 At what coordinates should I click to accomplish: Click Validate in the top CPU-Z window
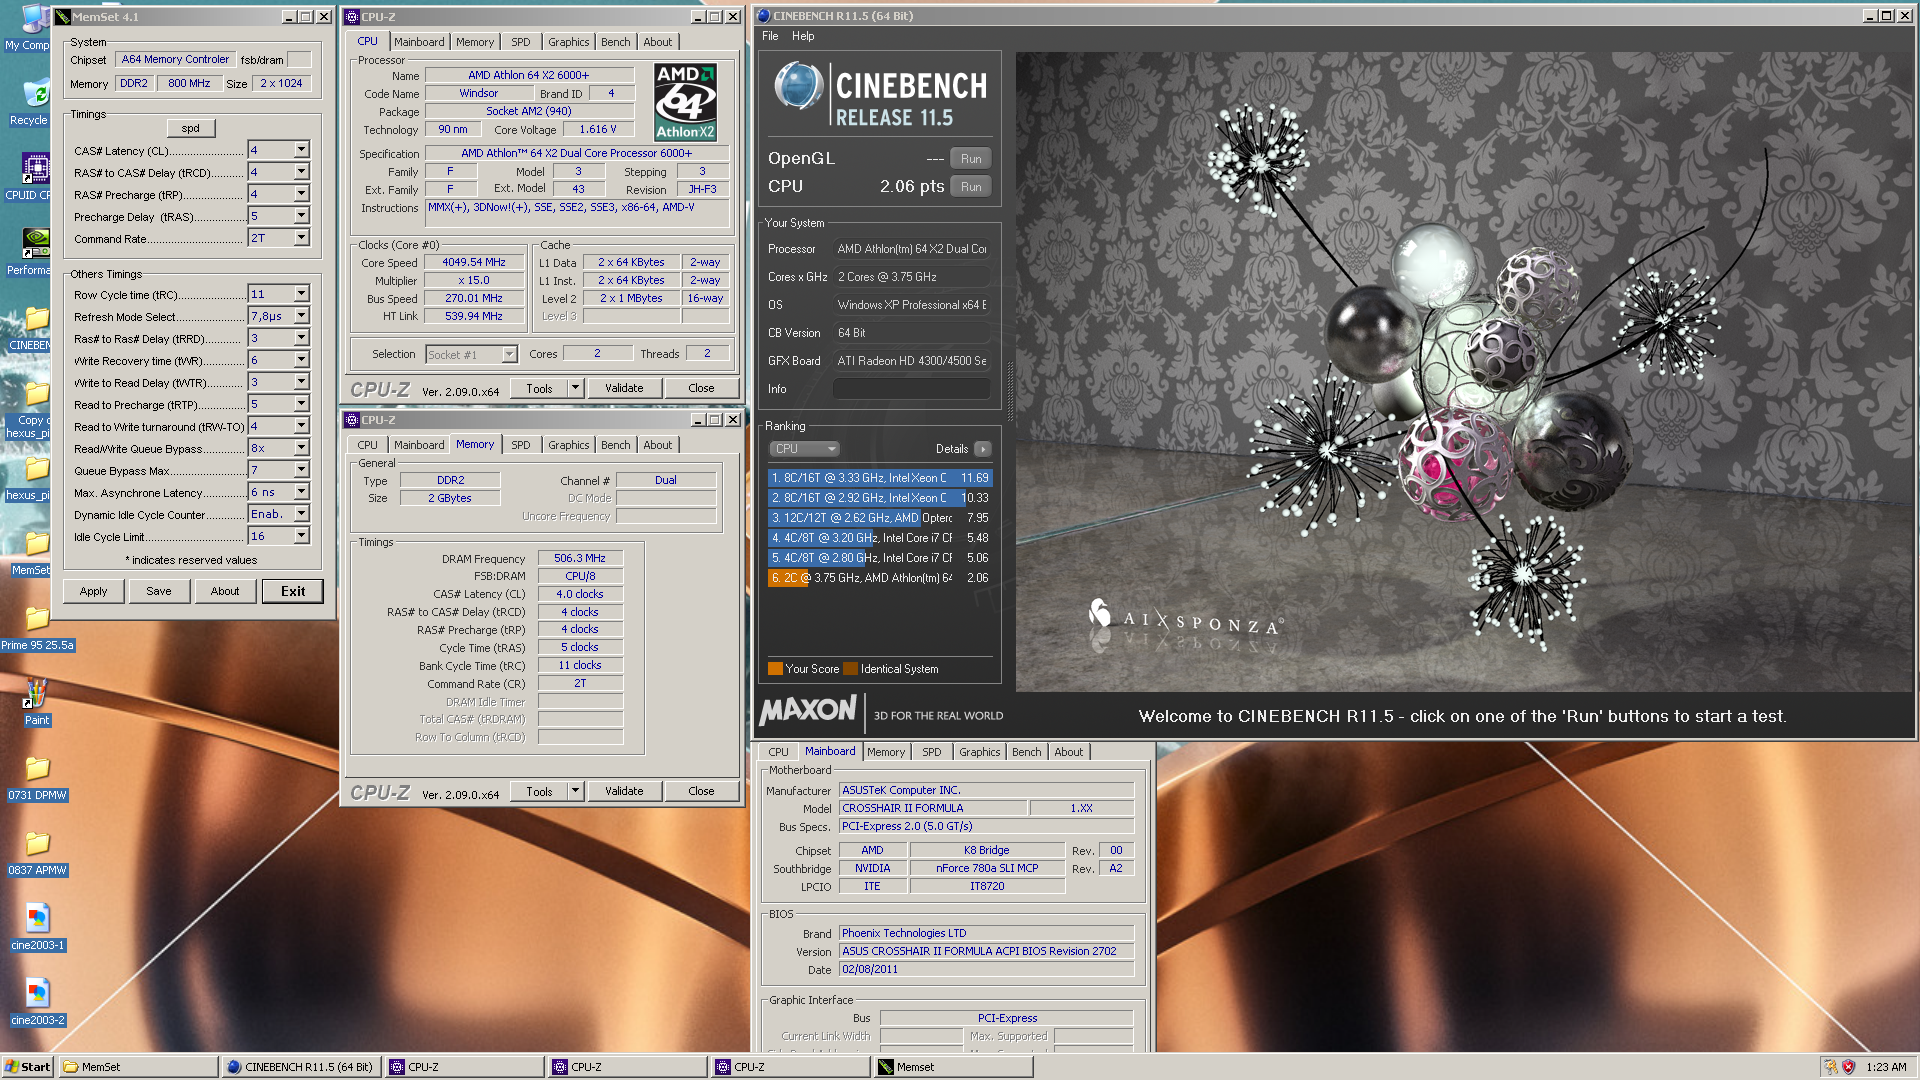[x=624, y=388]
